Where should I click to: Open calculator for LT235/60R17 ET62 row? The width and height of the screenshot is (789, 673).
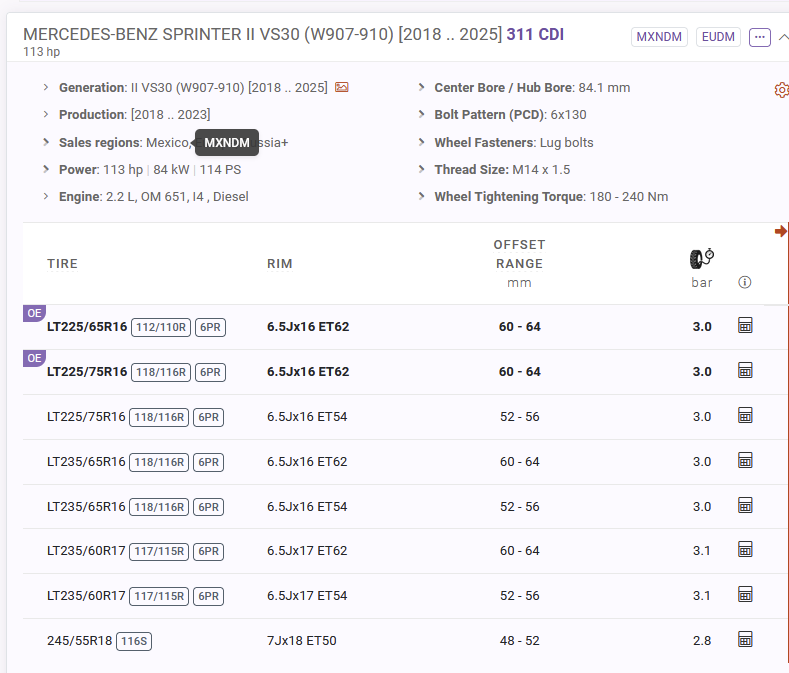745,549
